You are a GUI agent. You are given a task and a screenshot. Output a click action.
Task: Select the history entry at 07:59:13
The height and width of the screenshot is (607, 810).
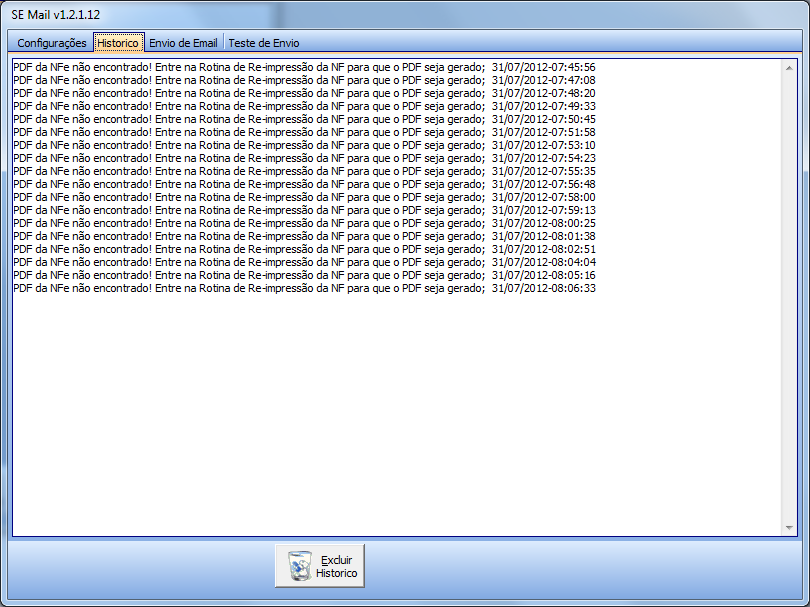point(304,210)
